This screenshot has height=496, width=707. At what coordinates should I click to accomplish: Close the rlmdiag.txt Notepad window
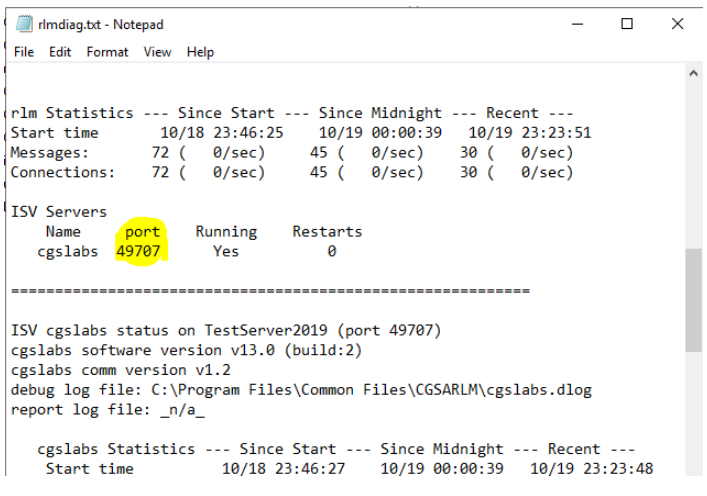click(677, 24)
